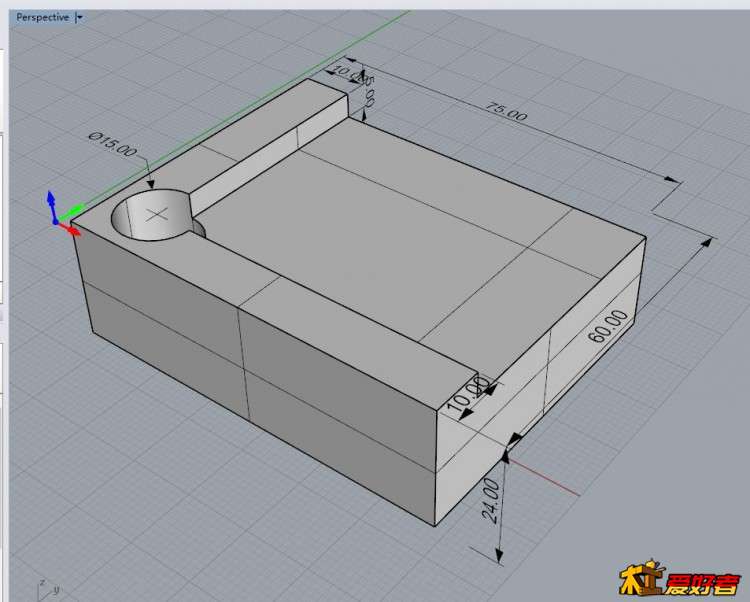
Task: Select the 24.00 height dimension text
Action: click(491, 501)
